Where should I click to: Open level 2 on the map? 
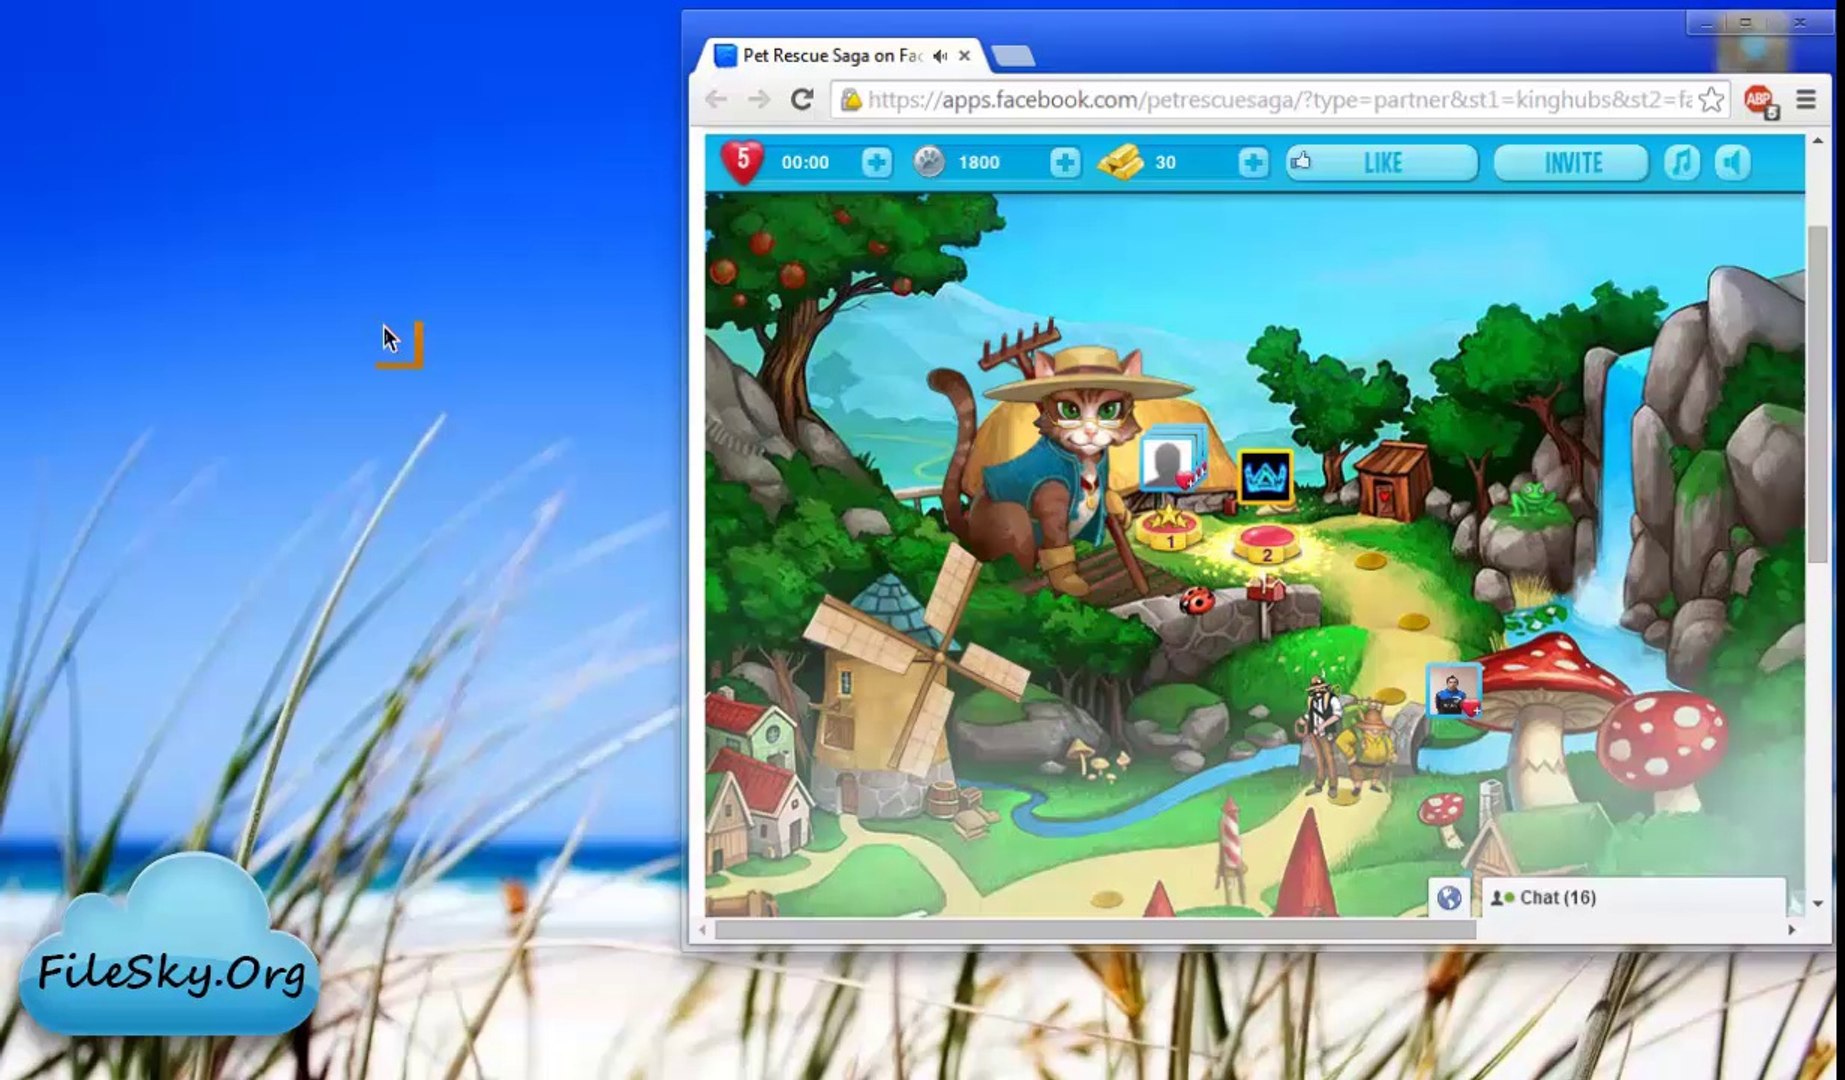(x=1266, y=543)
